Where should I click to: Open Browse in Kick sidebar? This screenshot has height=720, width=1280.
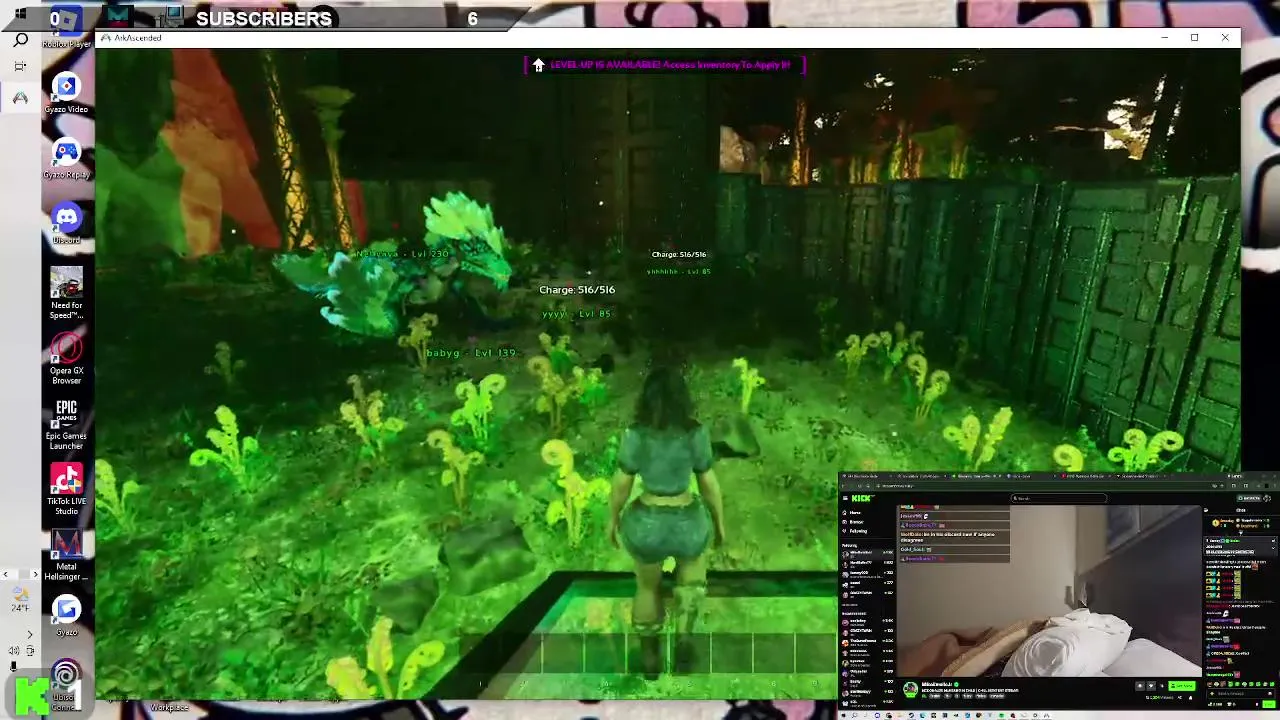(x=856, y=522)
